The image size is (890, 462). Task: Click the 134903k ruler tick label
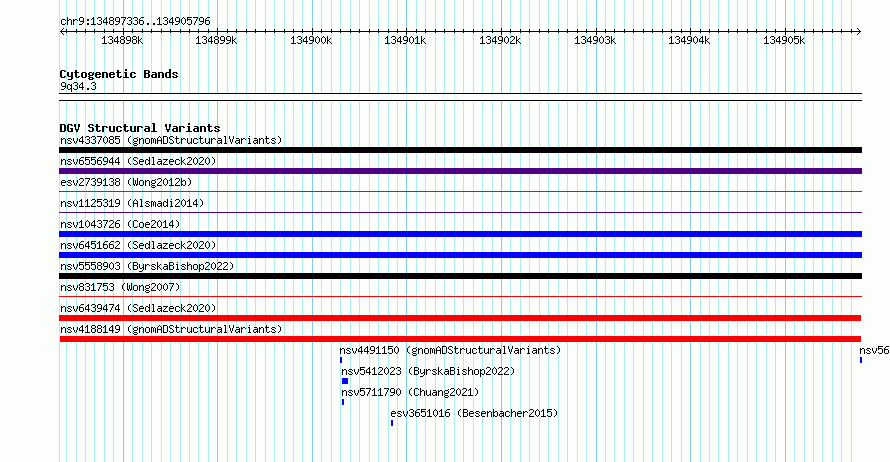(595, 41)
